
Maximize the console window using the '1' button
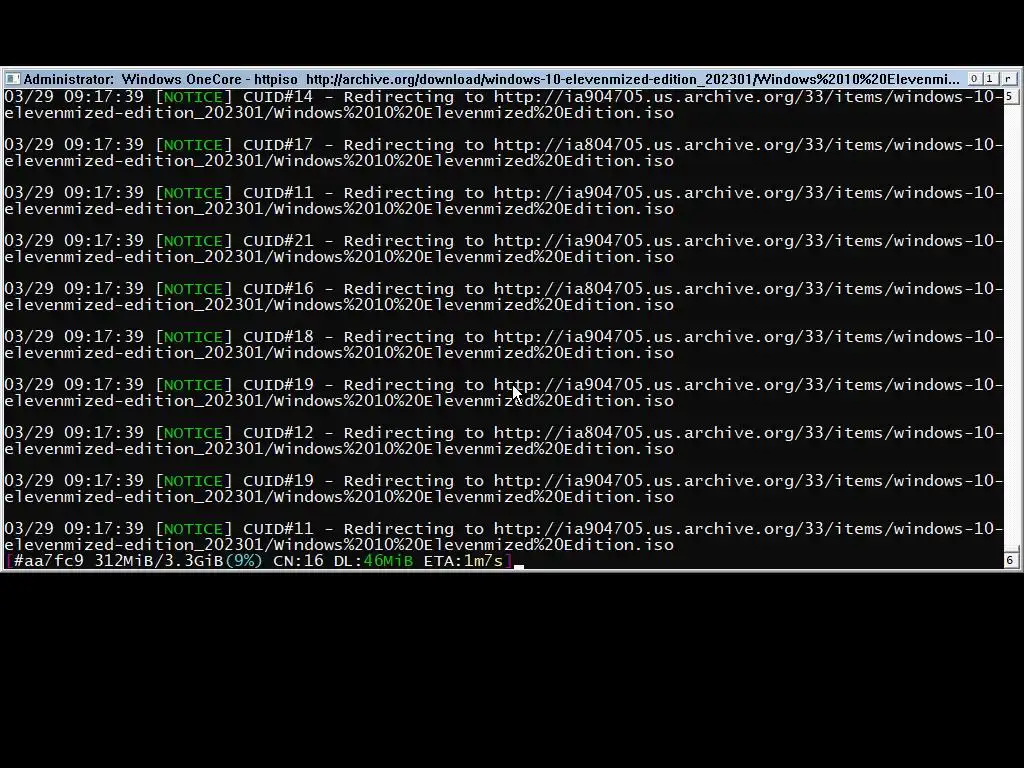pyautogui.click(x=990, y=79)
